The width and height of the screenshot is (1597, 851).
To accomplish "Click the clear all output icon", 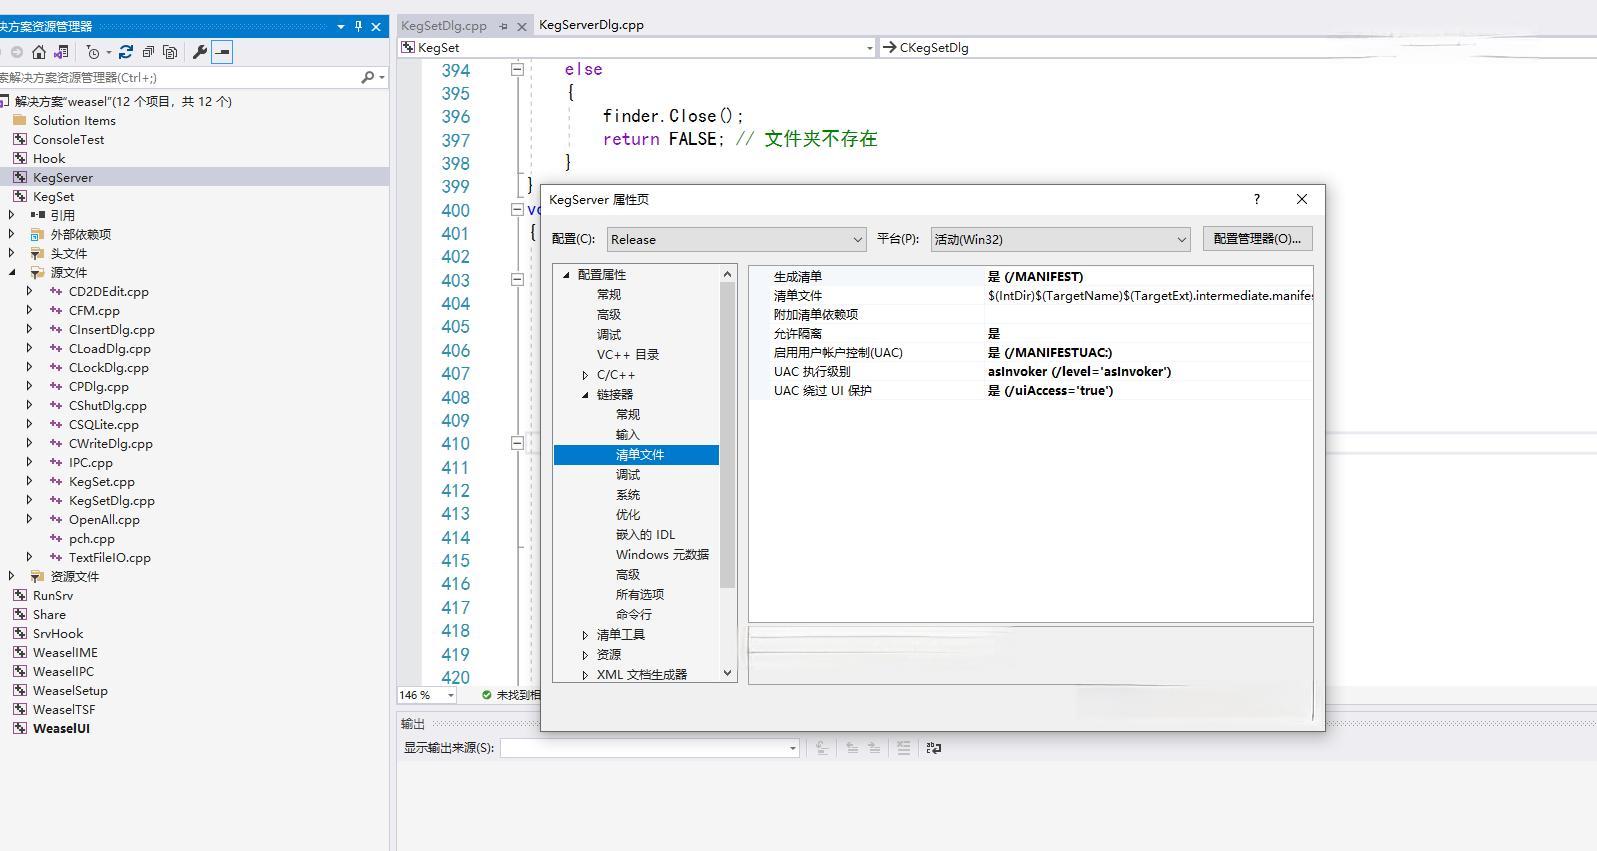I will (903, 748).
